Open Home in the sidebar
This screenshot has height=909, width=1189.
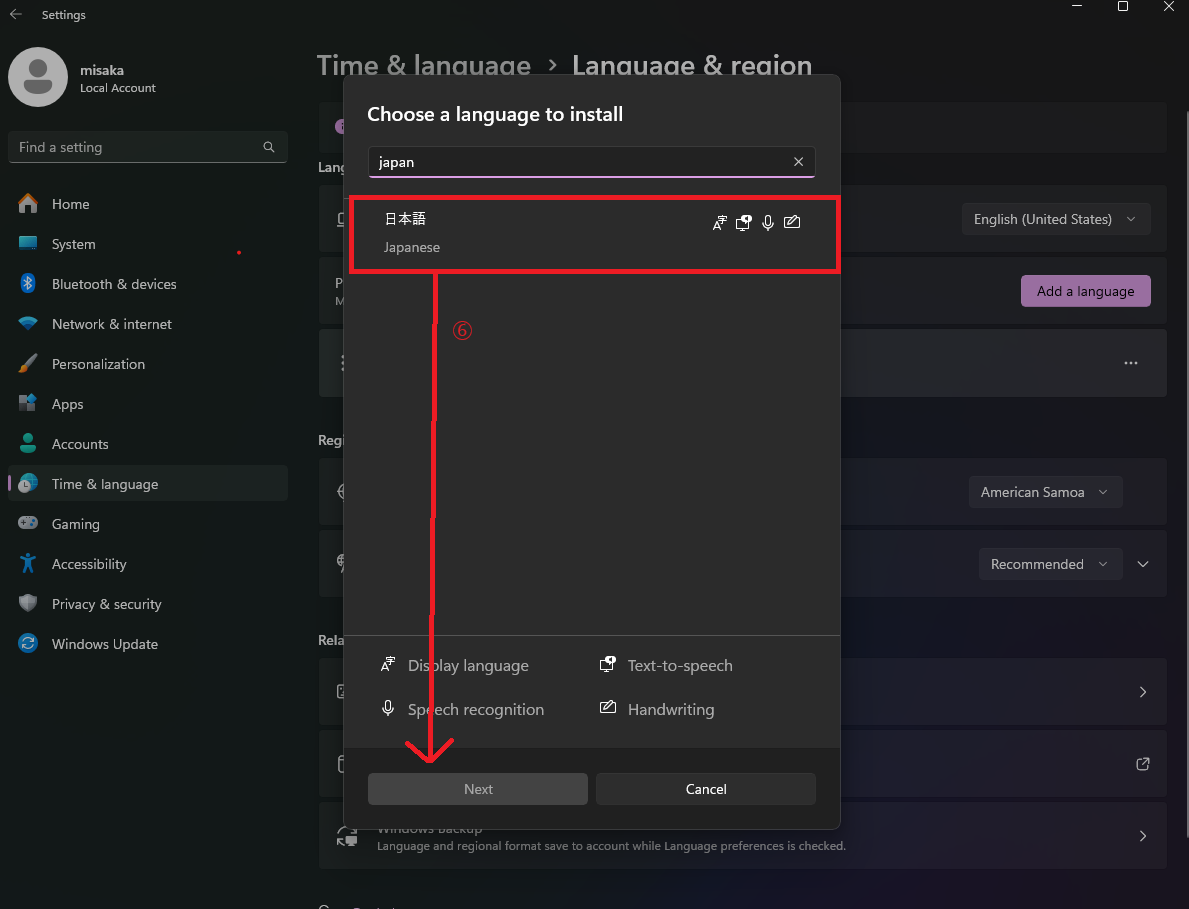(x=148, y=204)
